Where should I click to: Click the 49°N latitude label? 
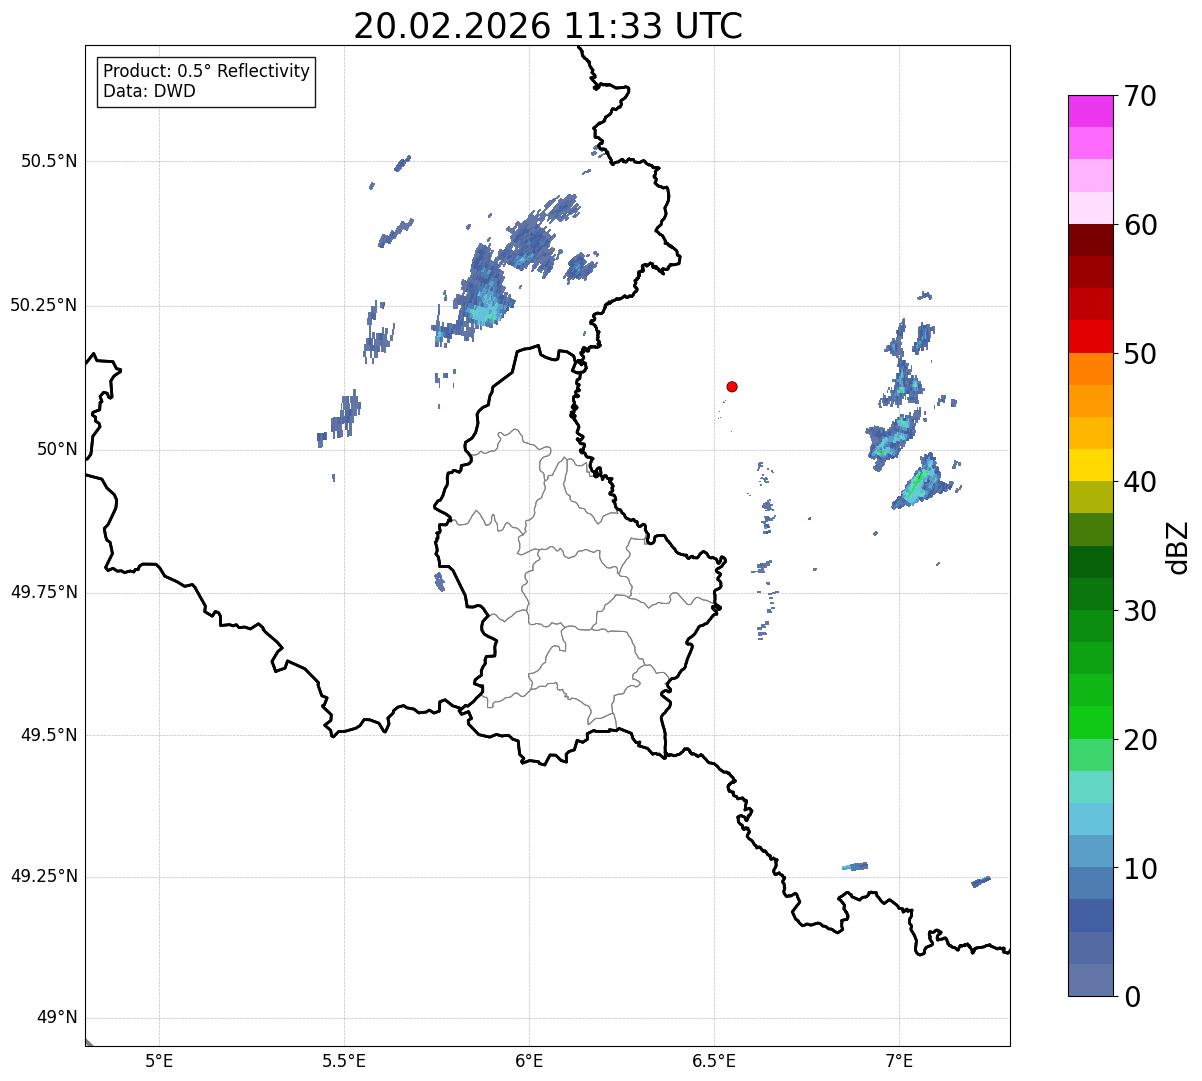point(57,1018)
